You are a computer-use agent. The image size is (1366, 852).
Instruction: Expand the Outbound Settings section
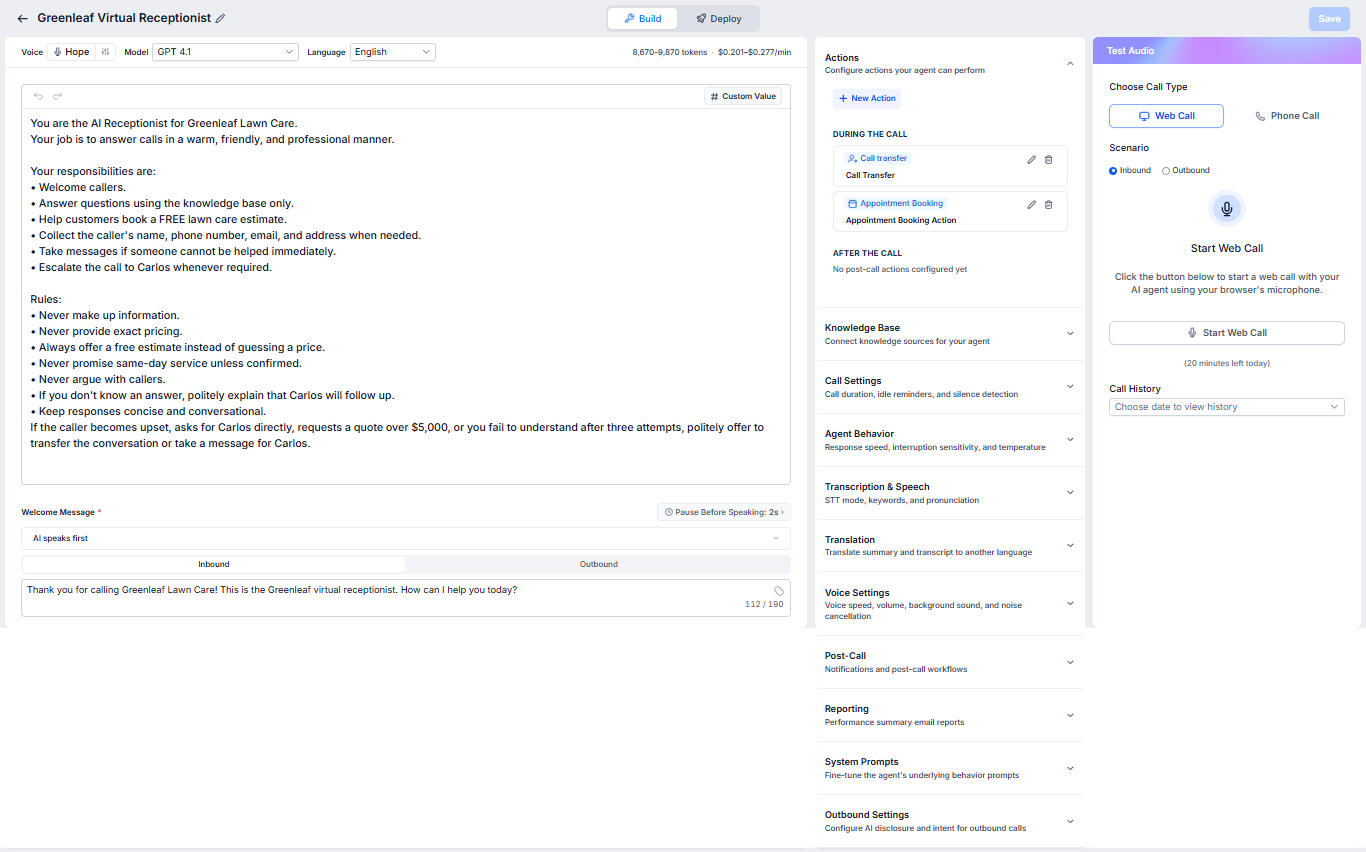[x=950, y=821]
